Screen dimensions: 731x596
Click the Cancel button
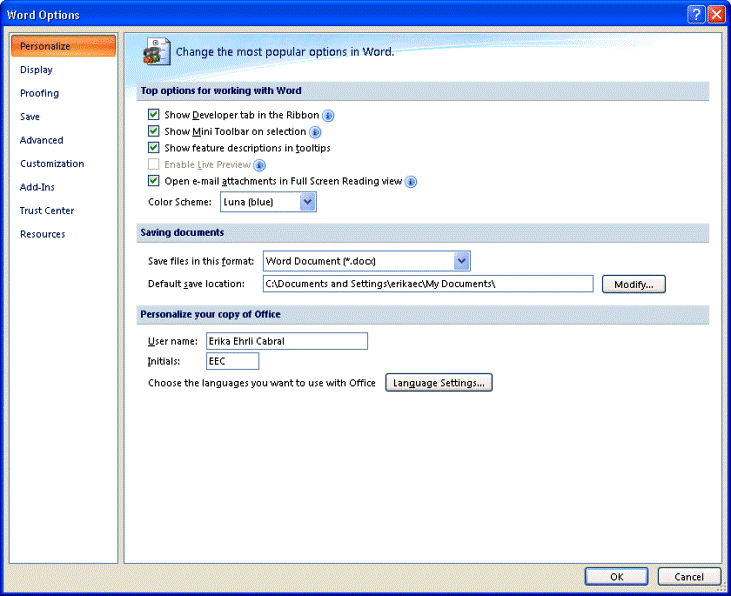689,576
